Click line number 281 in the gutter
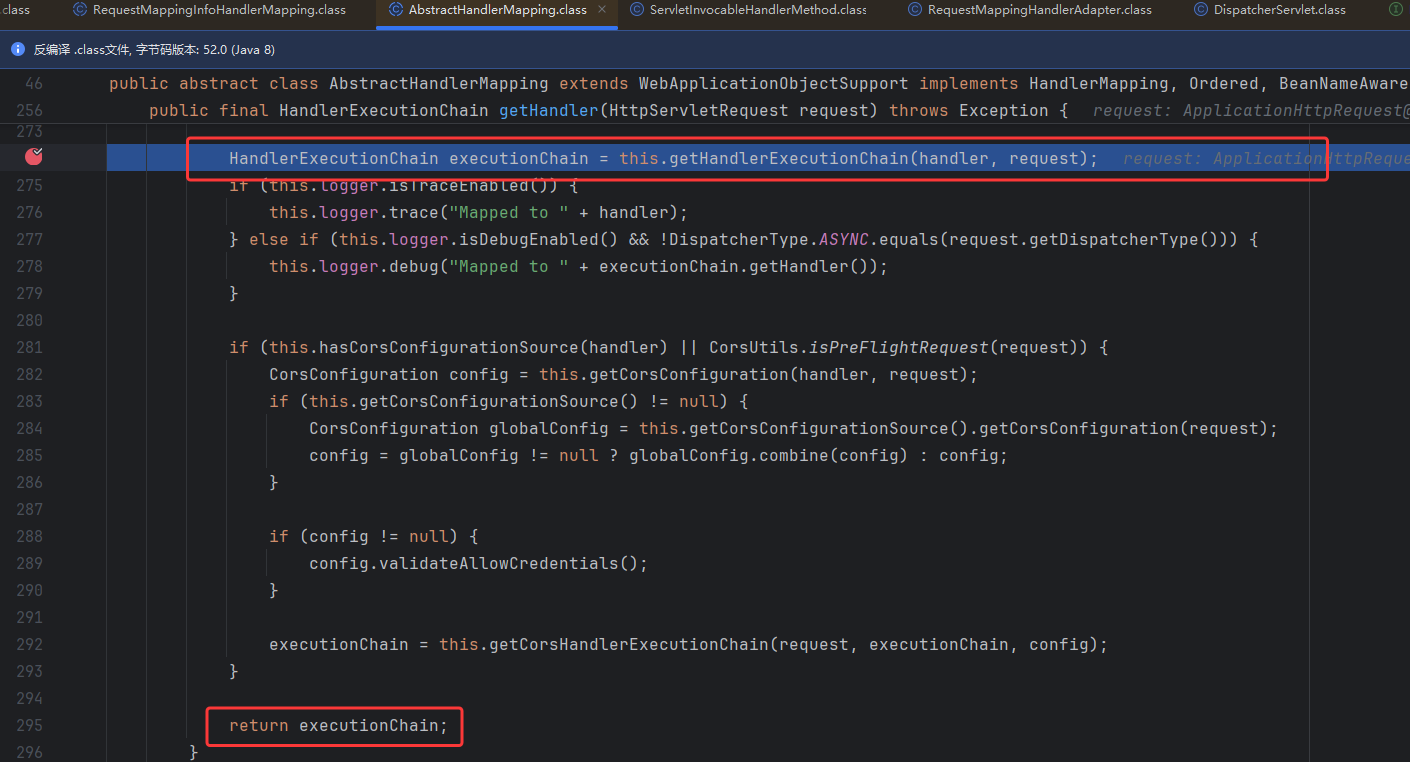The width and height of the screenshot is (1410, 762). click(29, 347)
